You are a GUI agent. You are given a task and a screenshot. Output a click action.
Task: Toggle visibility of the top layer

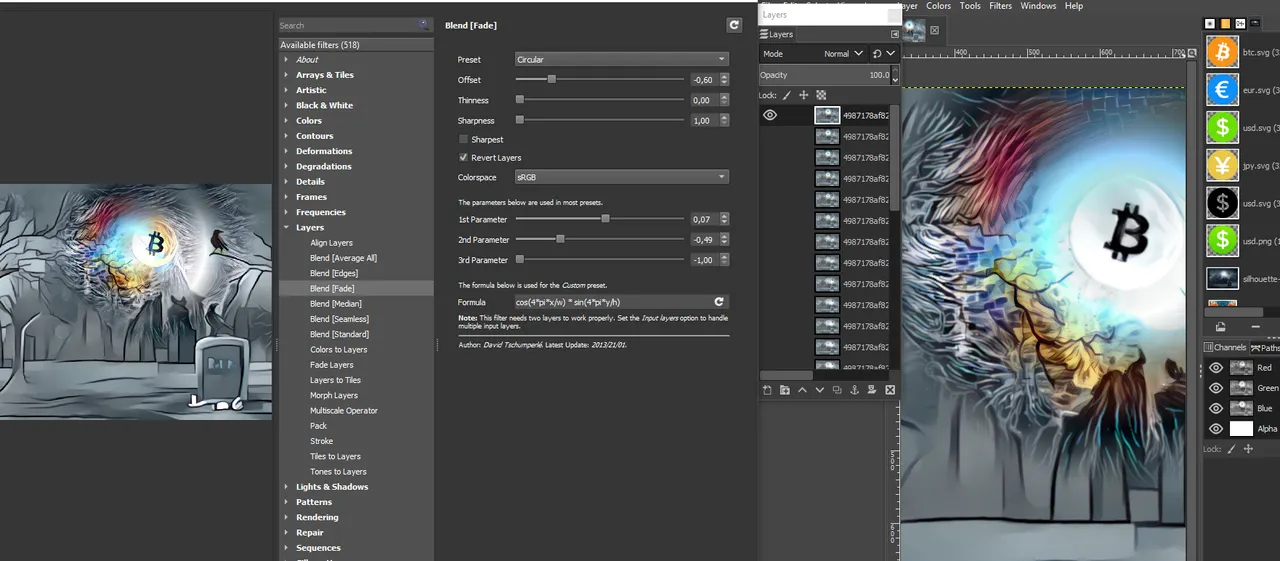coord(770,115)
